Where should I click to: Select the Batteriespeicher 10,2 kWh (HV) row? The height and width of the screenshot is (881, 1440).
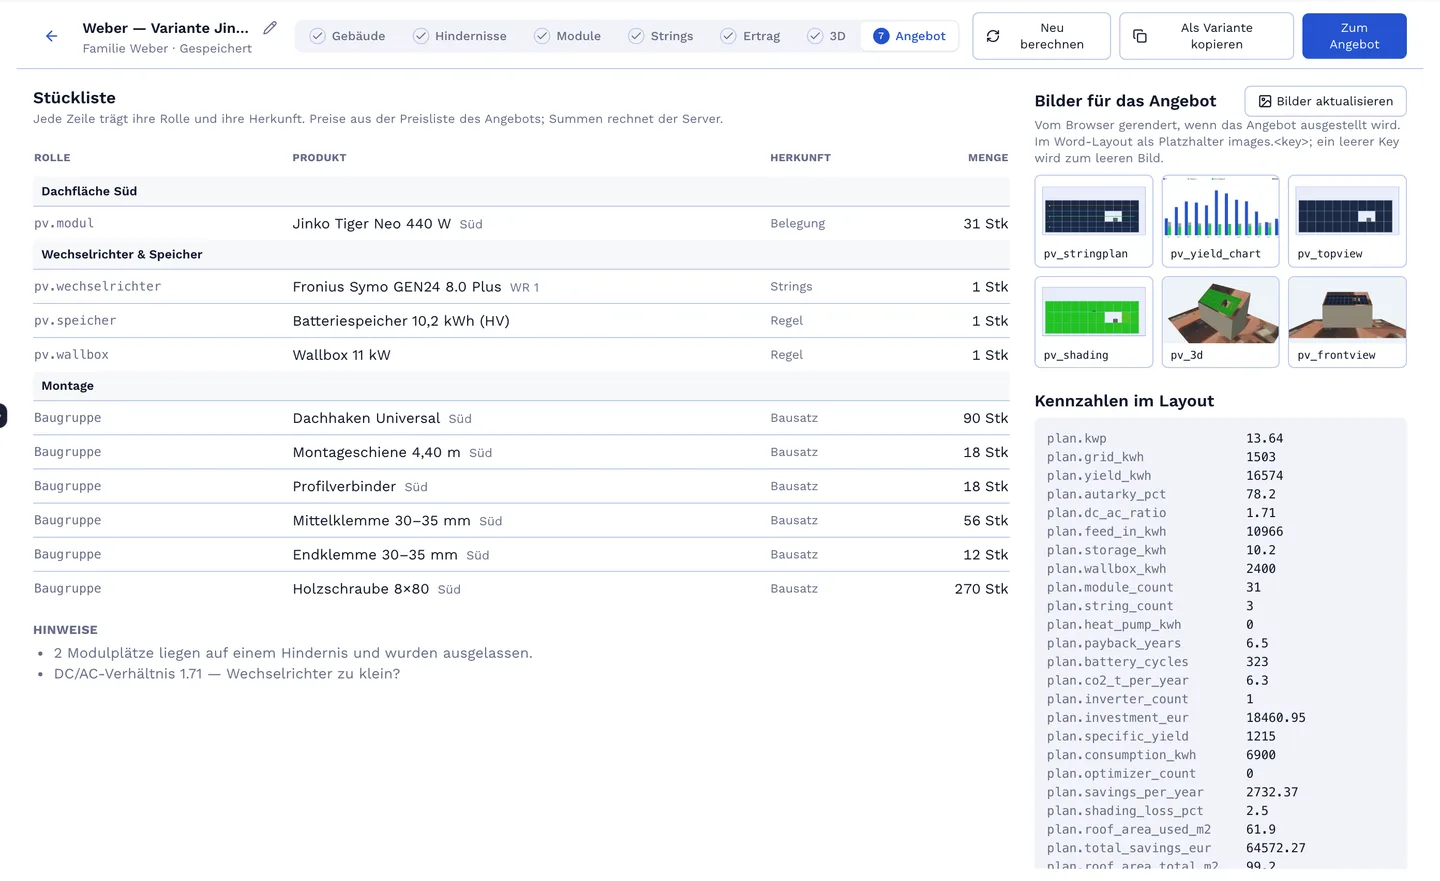pyautogui.click(x=521, y=321)
